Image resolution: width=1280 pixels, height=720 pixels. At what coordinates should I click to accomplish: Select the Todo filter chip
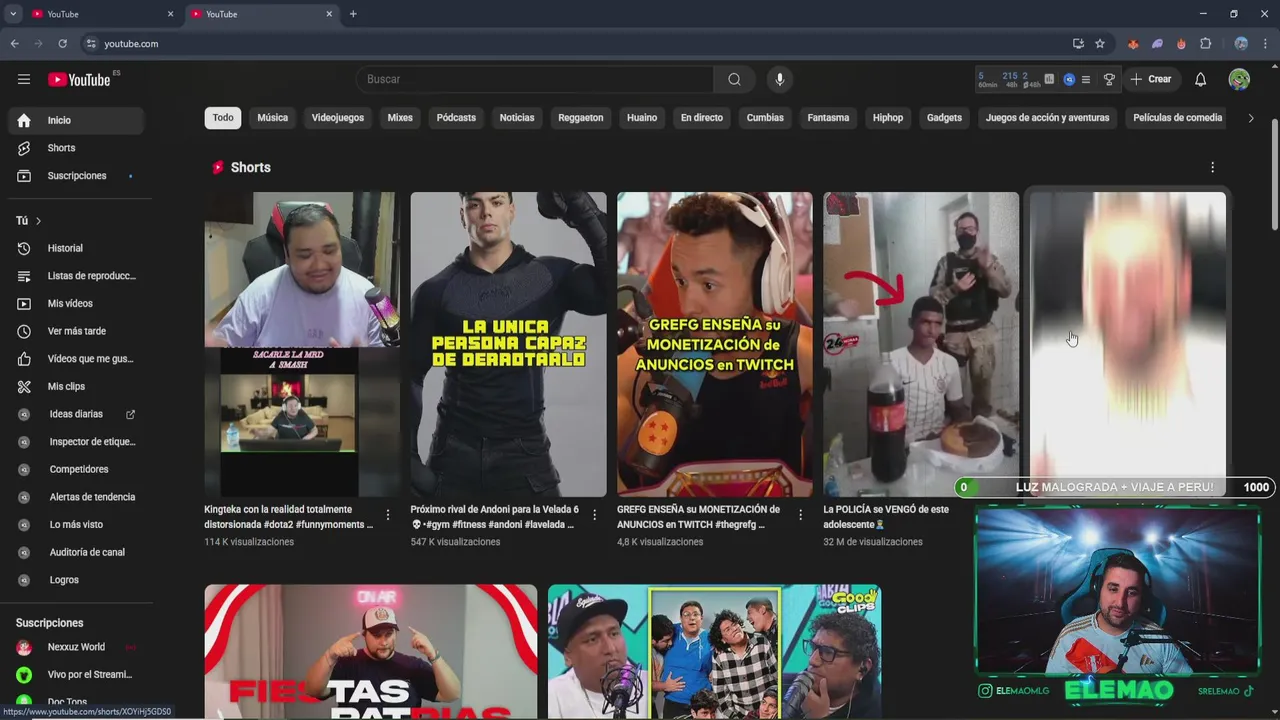(223, 118)
